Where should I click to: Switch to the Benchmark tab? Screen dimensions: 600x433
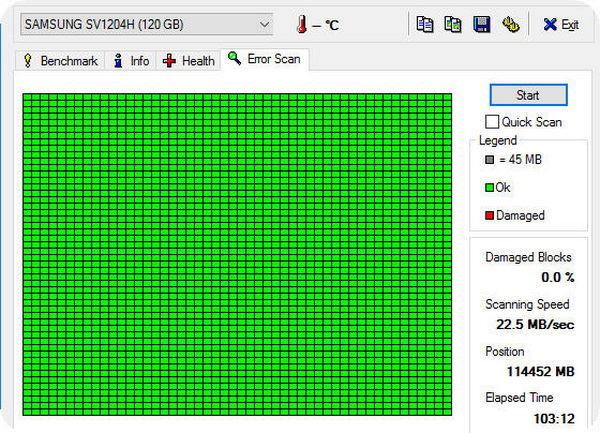click(69, 61)
